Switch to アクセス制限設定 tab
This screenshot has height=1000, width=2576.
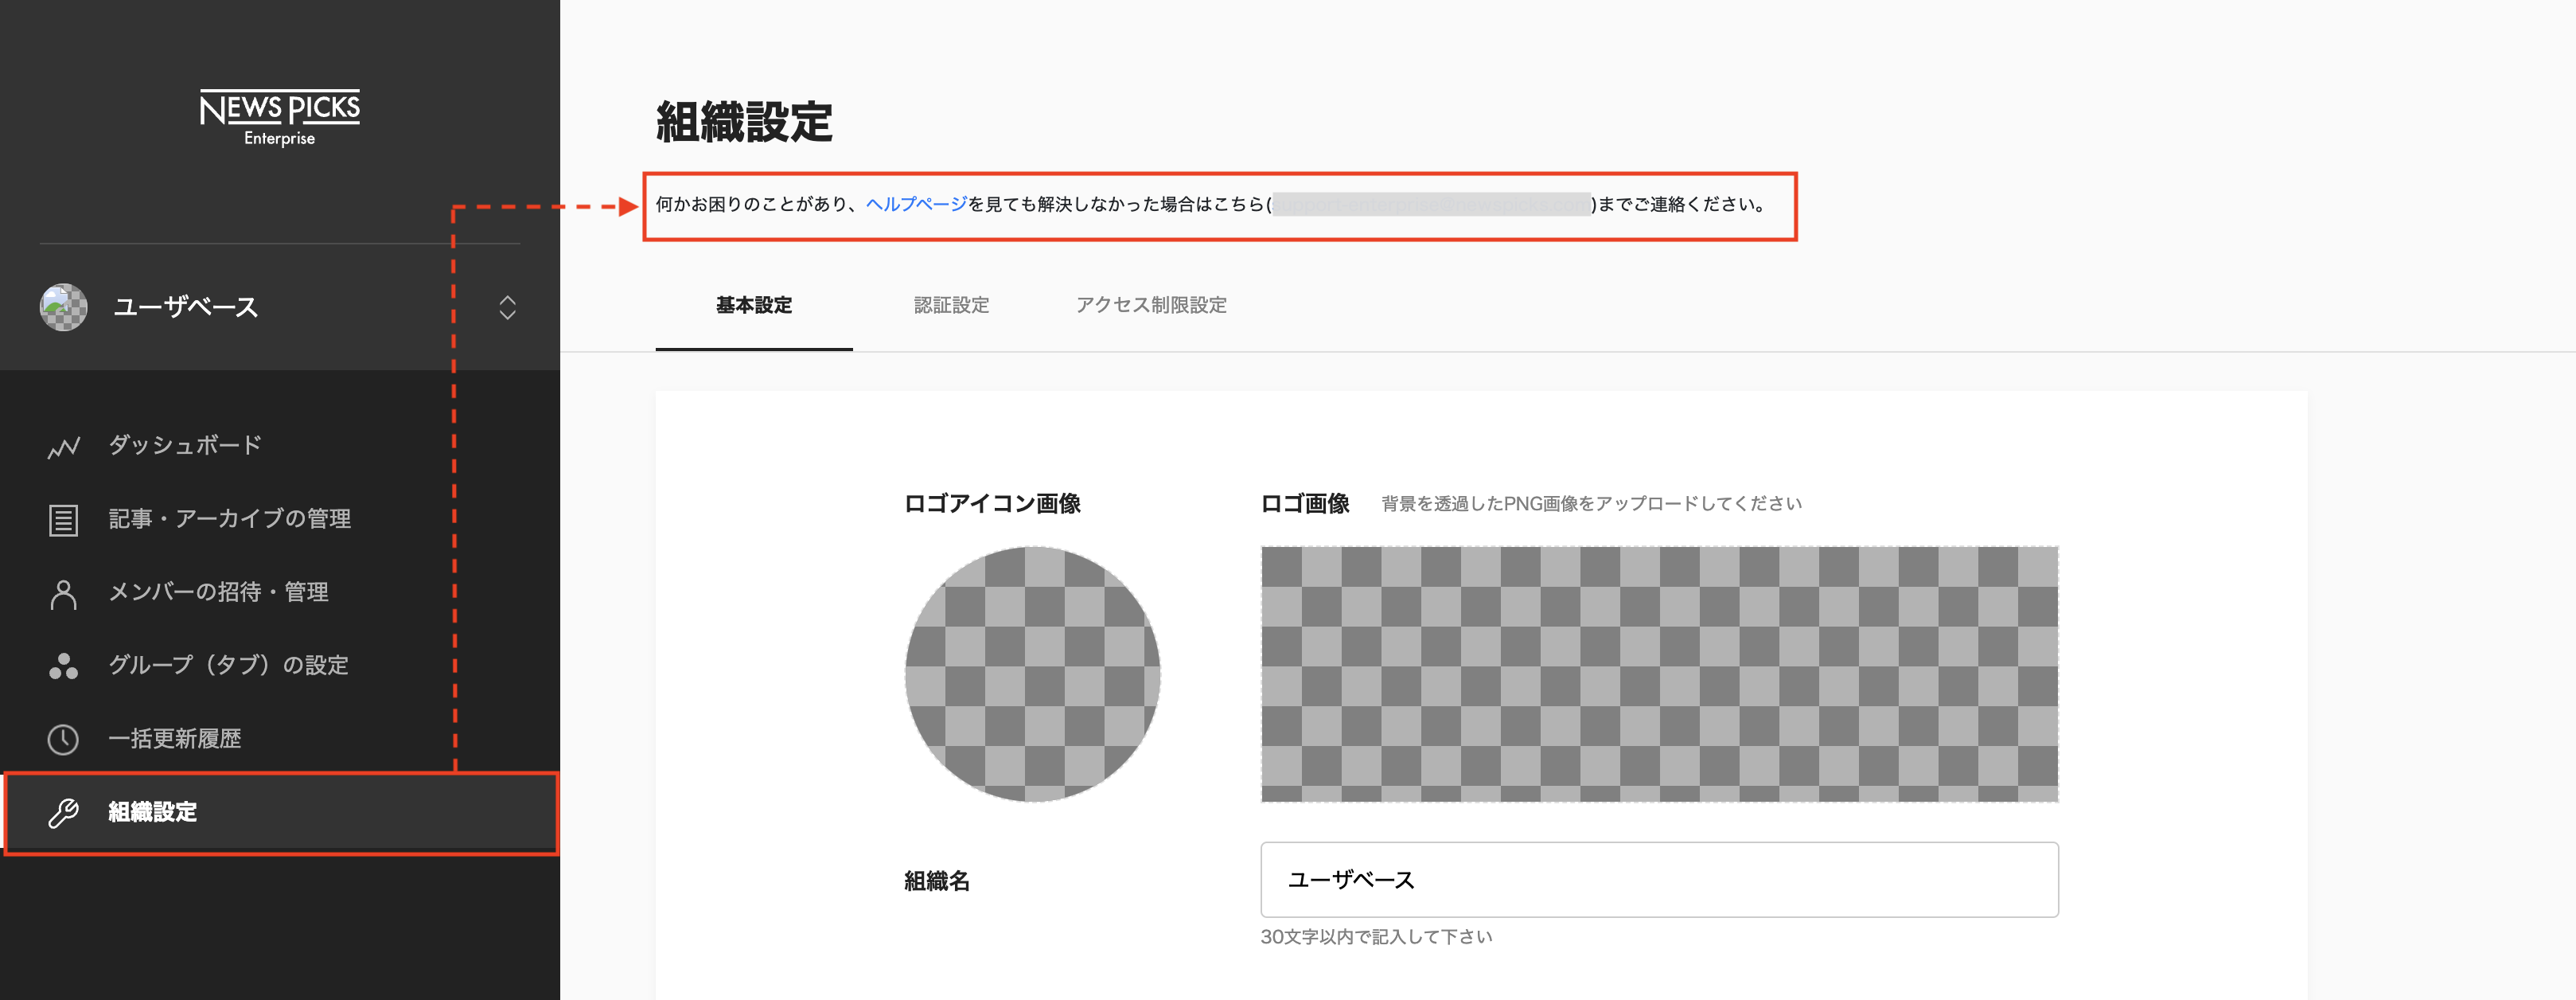[1151, 305]
